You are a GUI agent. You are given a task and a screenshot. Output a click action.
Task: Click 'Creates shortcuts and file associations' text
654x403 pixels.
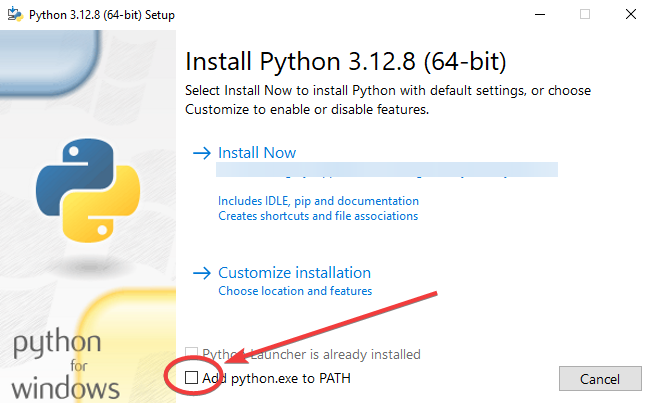318,216
